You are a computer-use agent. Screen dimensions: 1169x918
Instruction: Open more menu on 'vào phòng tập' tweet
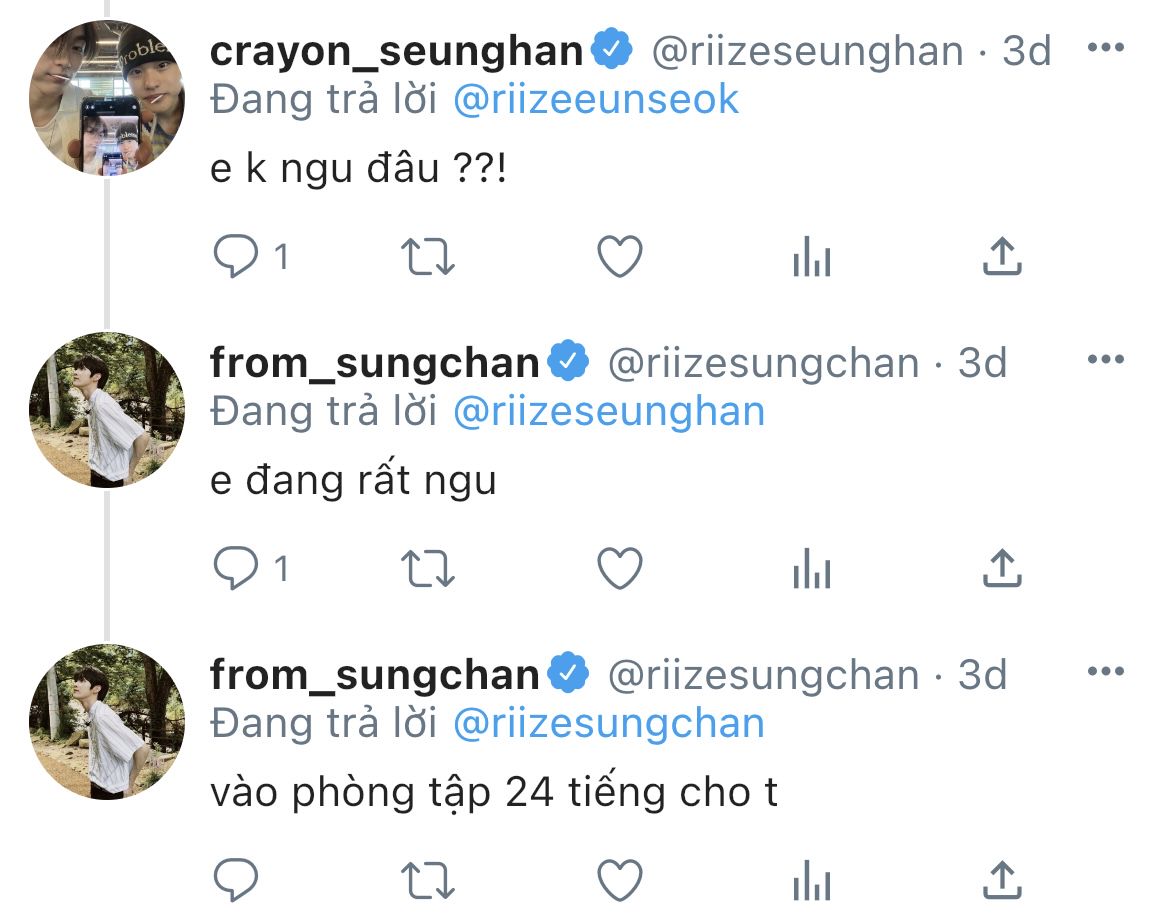1106,671
